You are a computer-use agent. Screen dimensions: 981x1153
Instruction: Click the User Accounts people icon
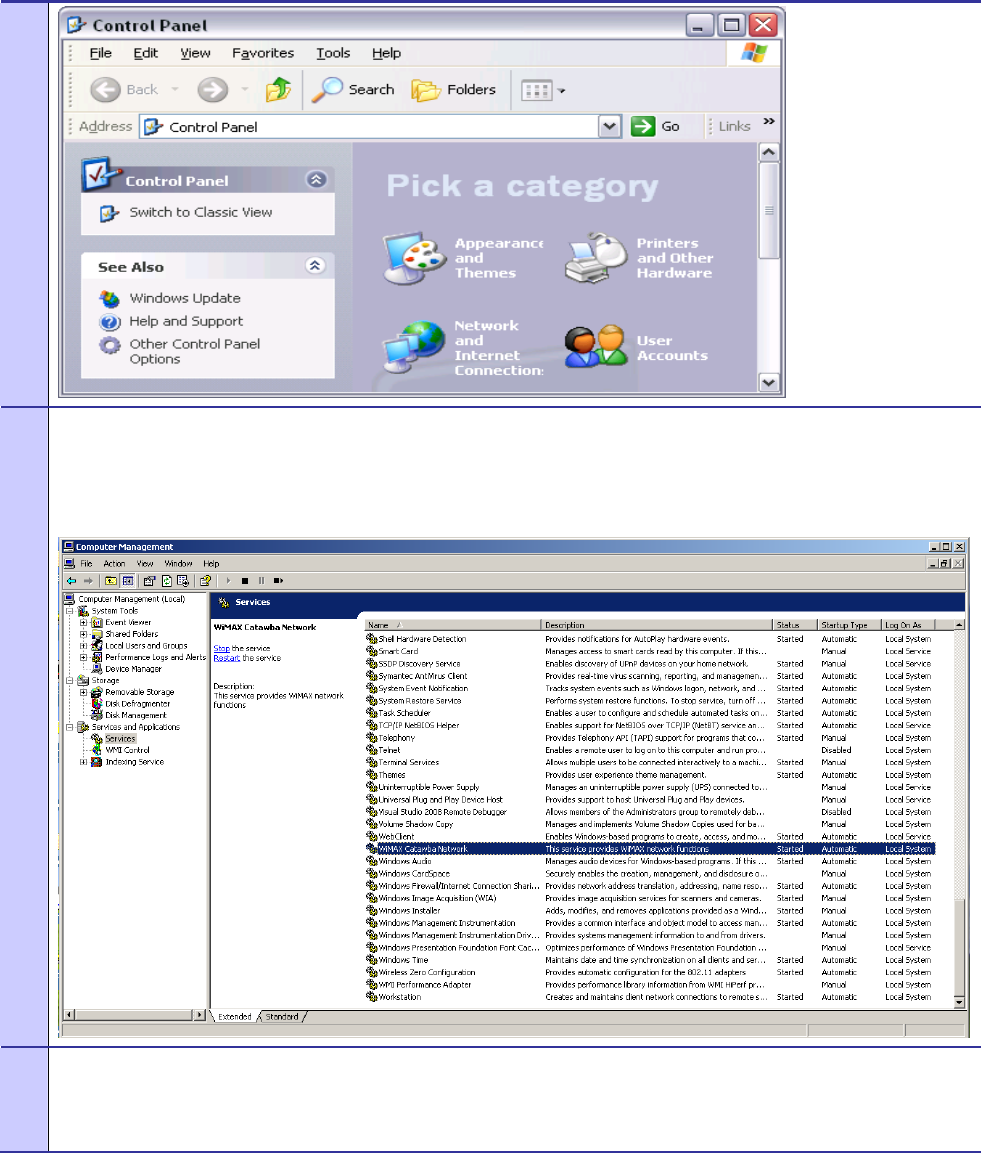(596, 347)
